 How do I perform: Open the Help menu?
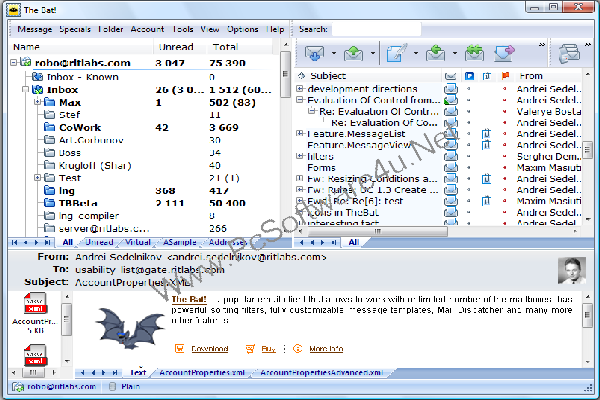275,29
